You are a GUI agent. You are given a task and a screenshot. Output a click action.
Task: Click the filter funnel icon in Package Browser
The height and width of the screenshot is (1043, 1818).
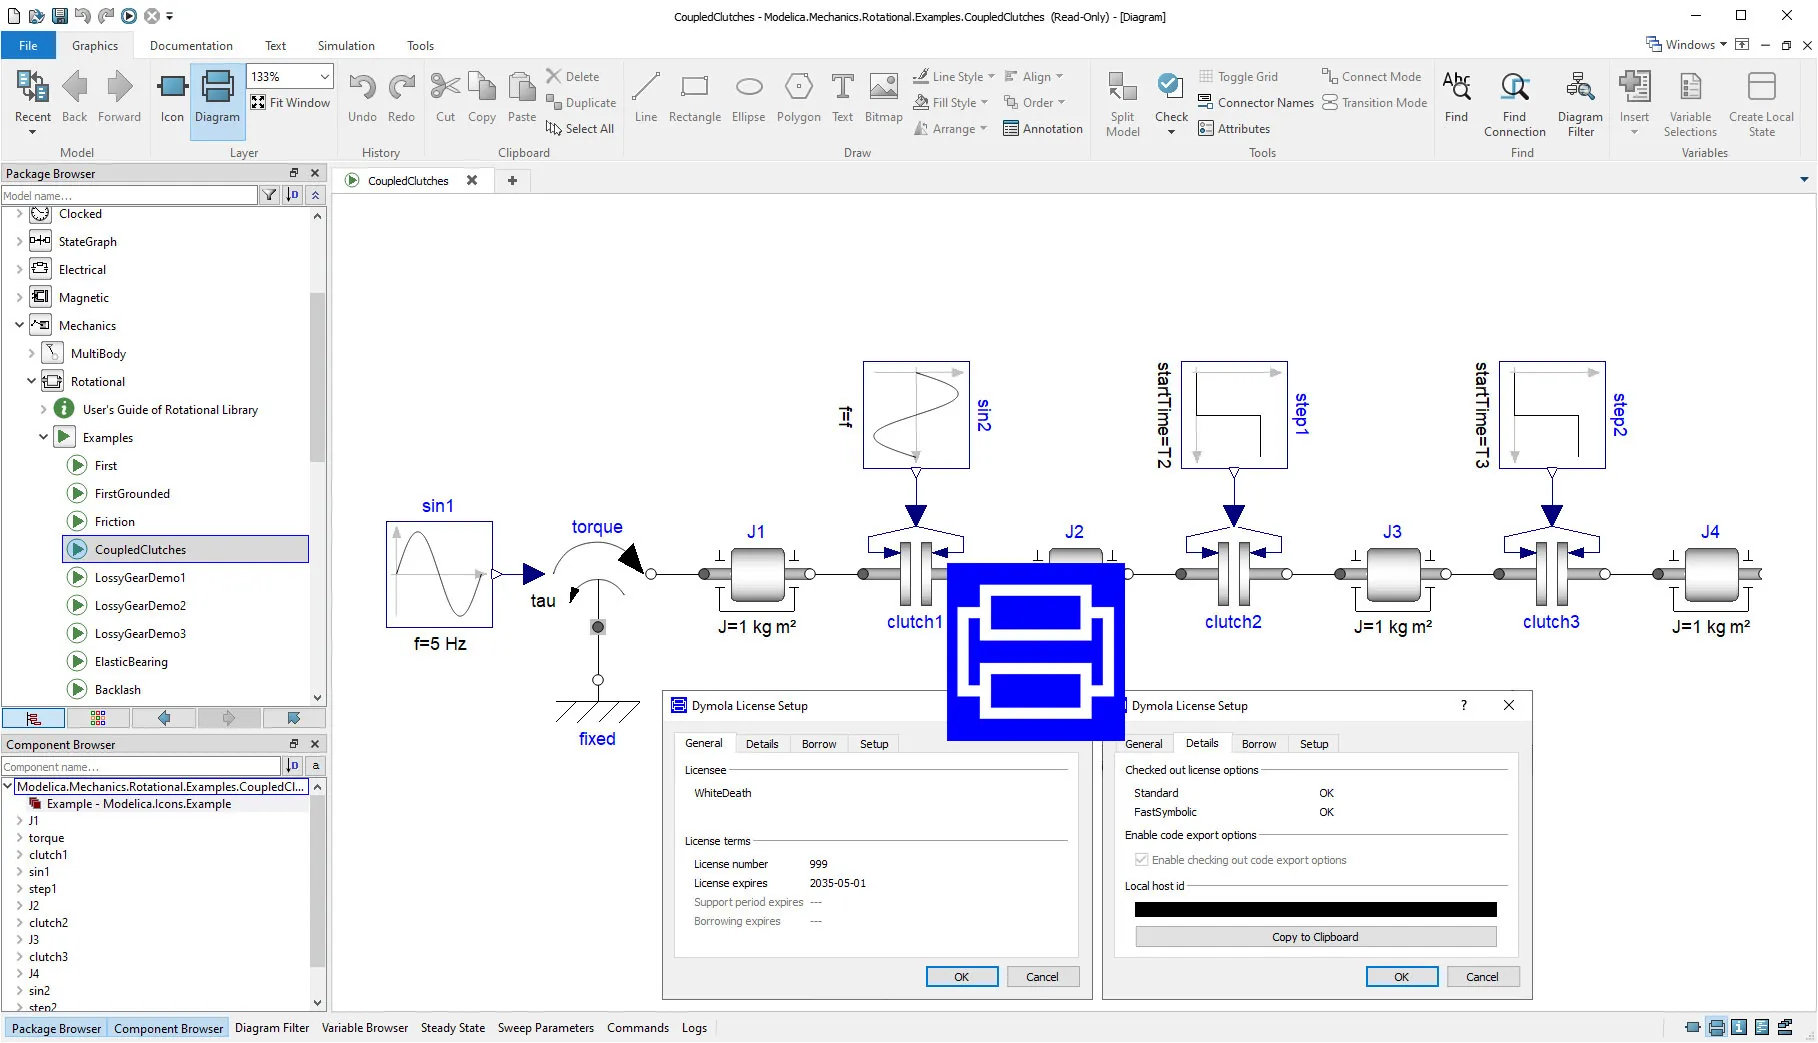click(269, 195)
